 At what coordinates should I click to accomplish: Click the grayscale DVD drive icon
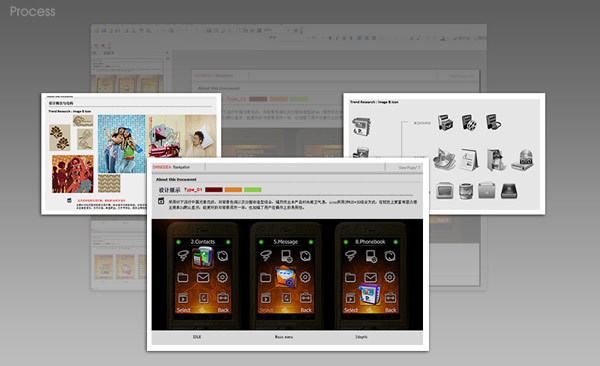pyautogui.click(x=523, y=160)
